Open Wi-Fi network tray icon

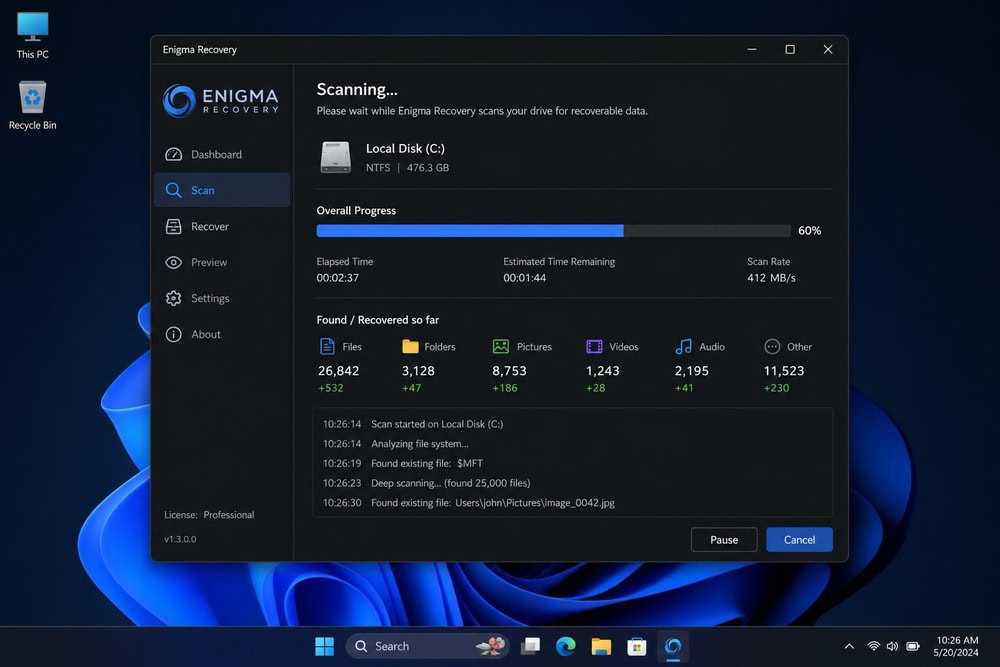point(873,646)
